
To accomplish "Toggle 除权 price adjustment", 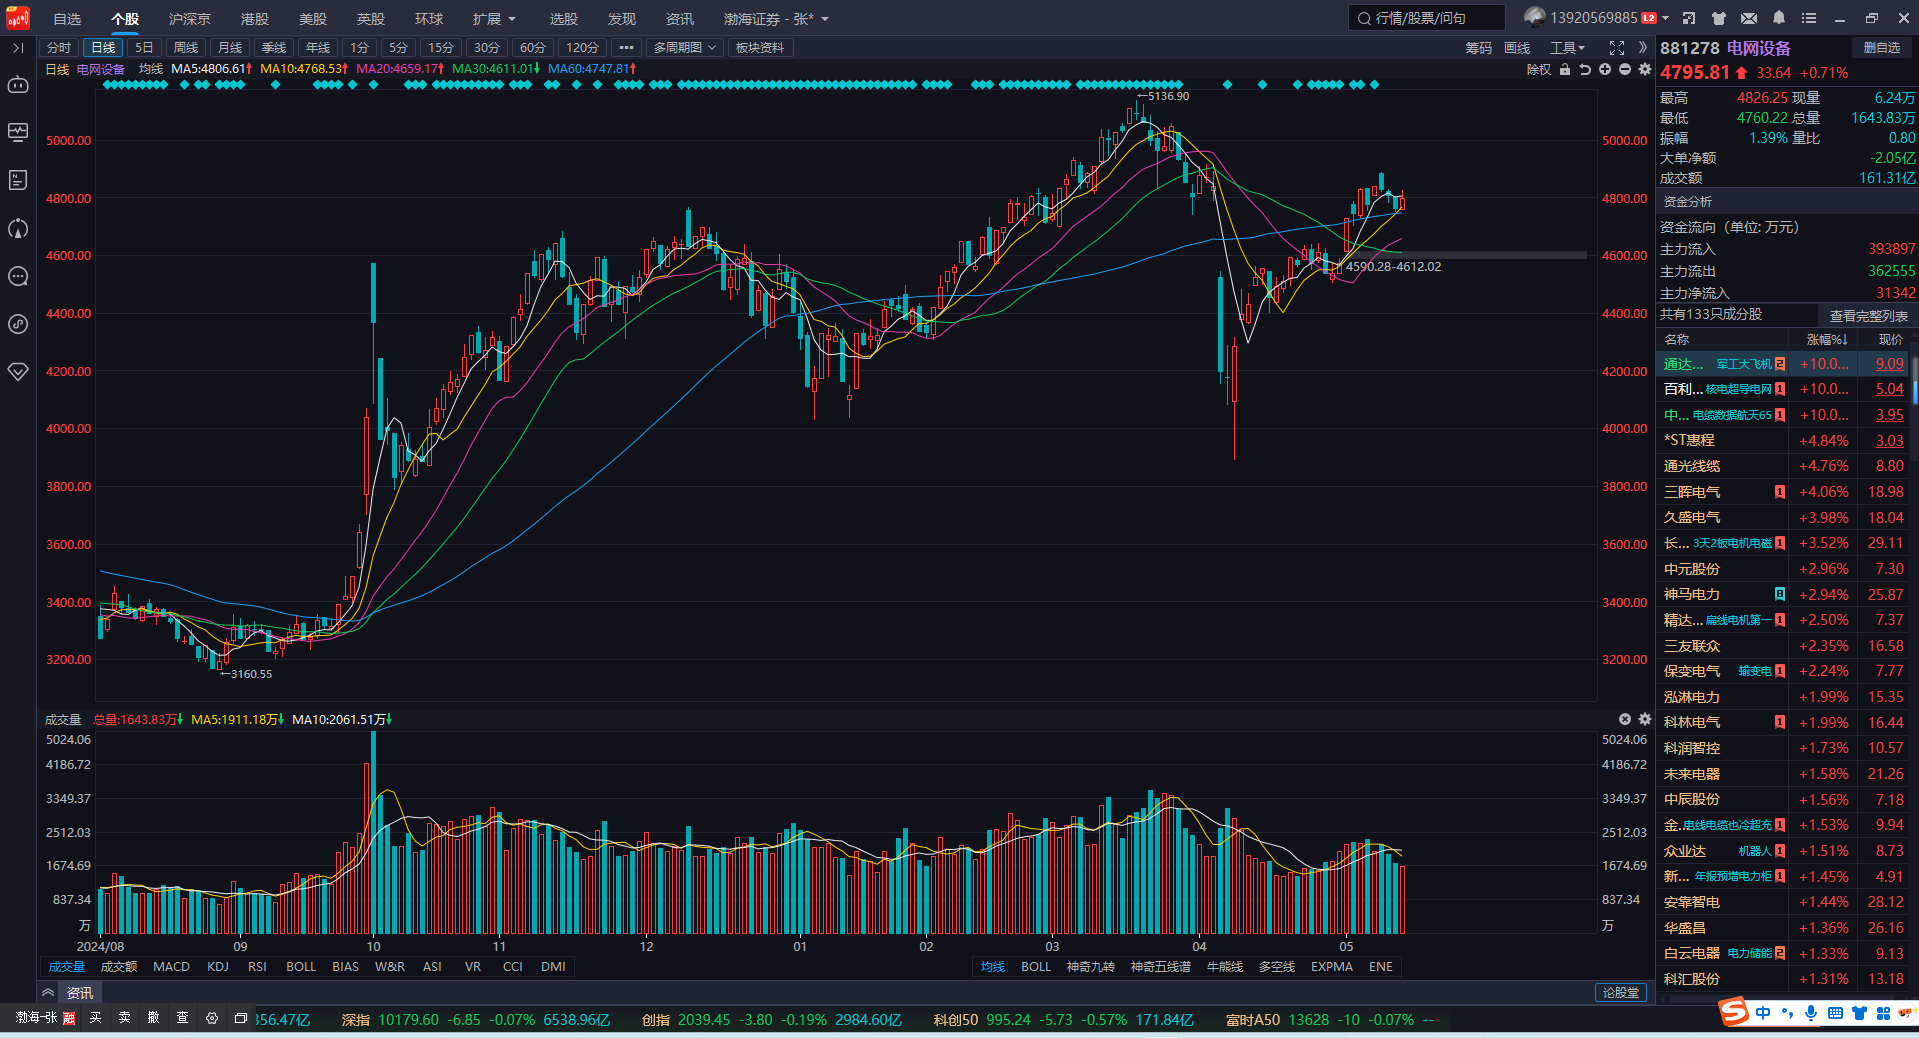I will (x=1539, y=69).
